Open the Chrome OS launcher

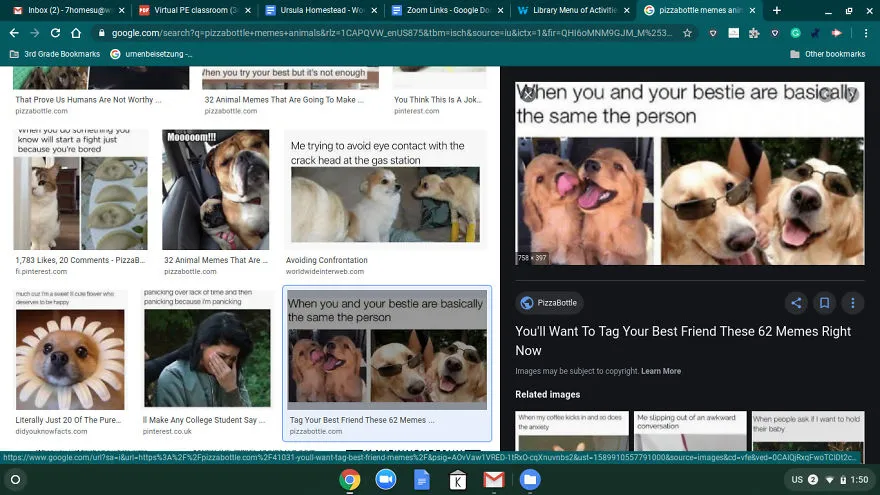pos(16,480)
